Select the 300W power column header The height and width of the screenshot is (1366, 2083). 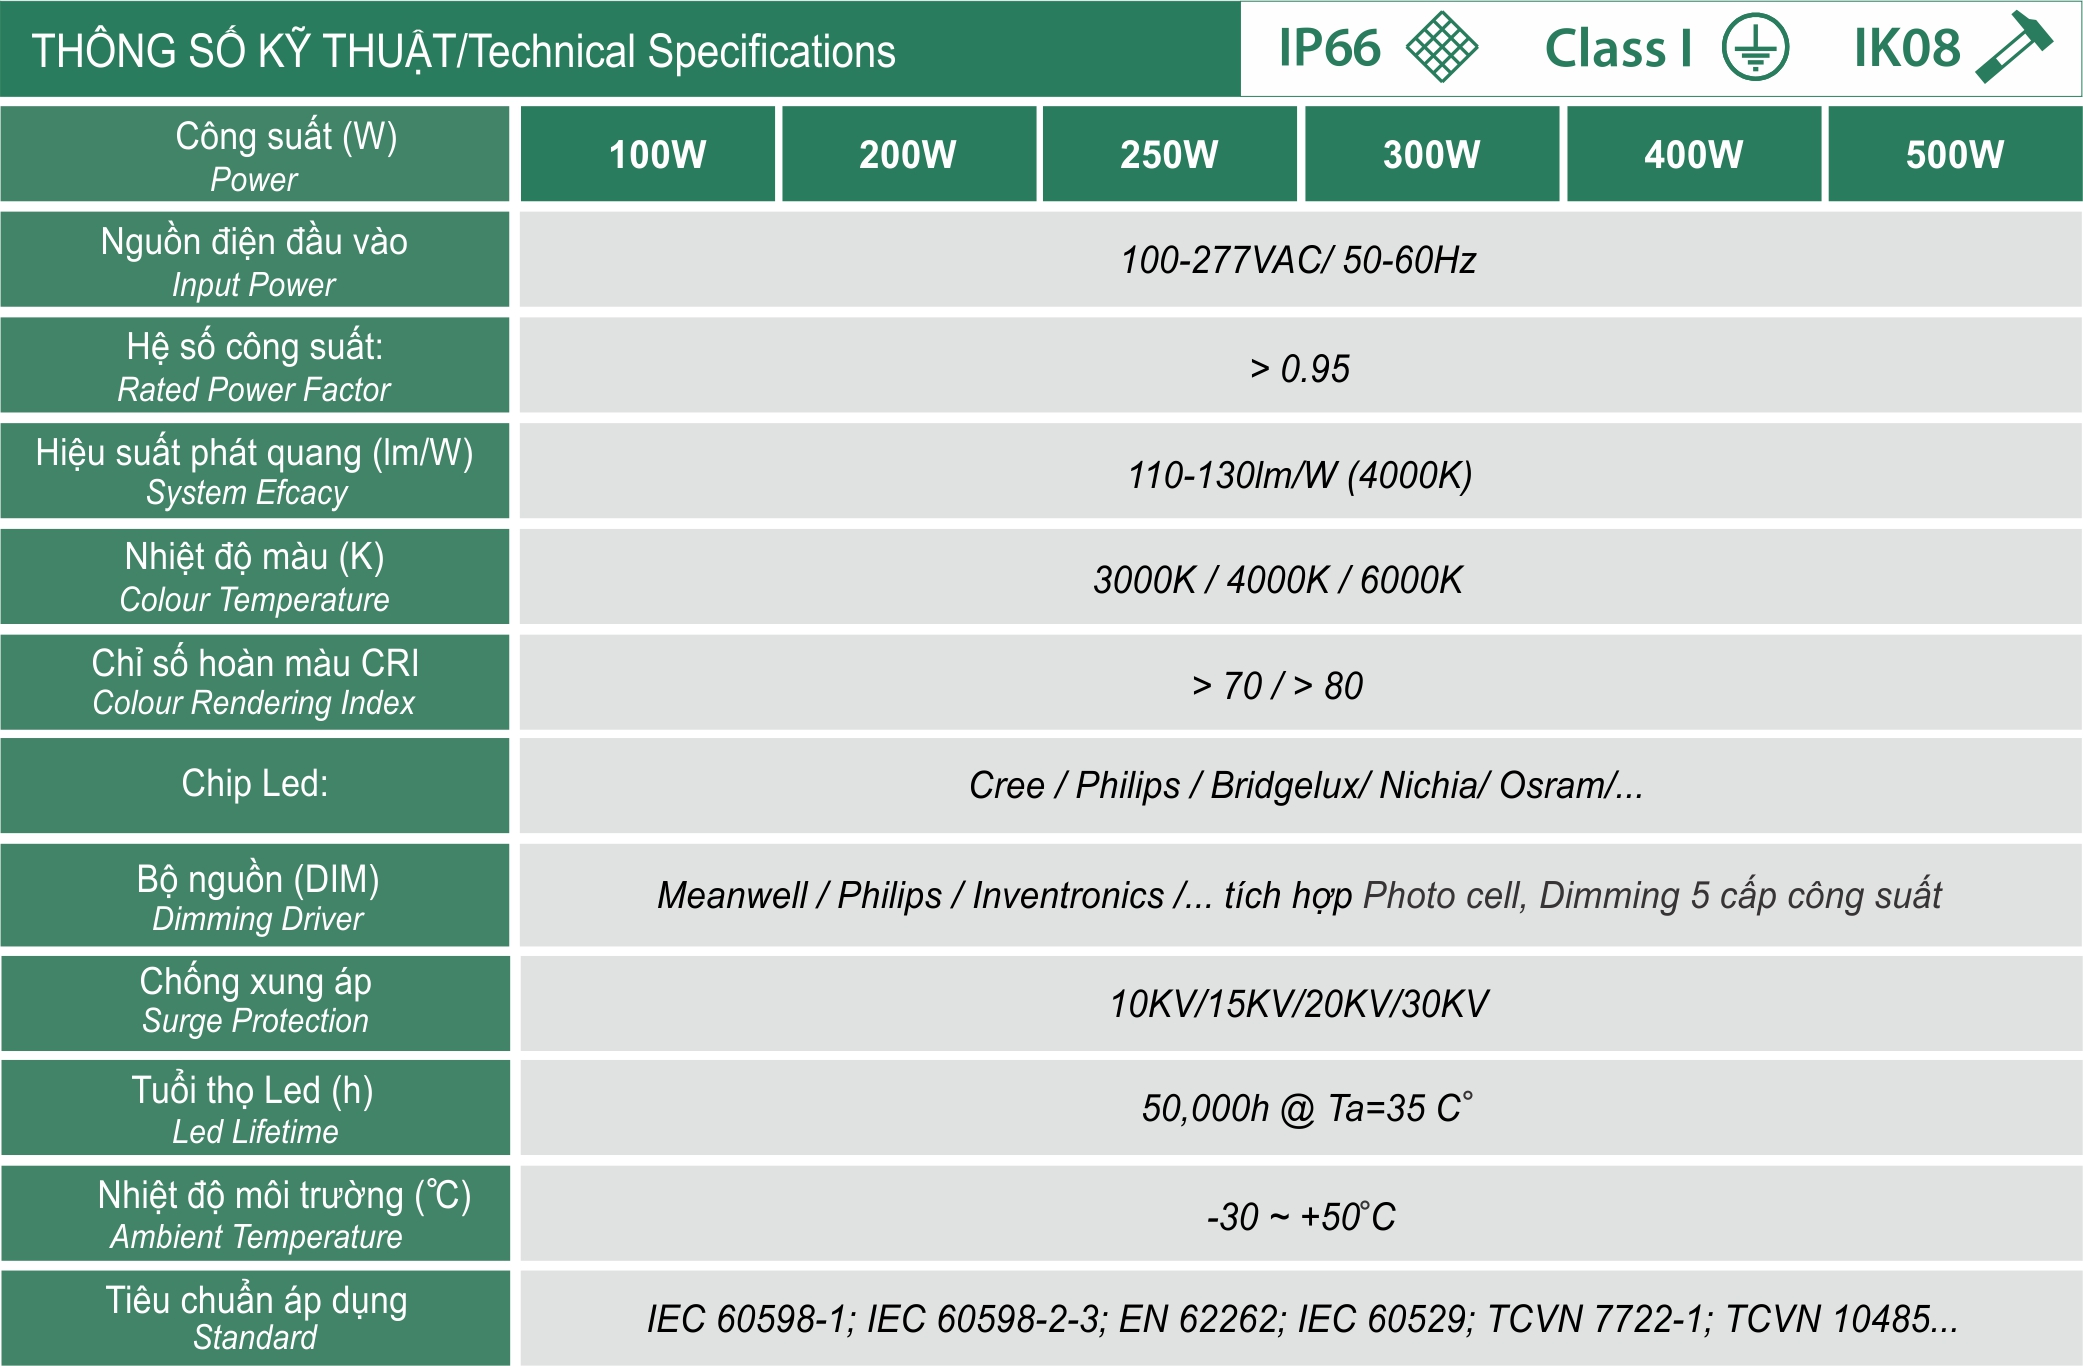click(1432, 154)
